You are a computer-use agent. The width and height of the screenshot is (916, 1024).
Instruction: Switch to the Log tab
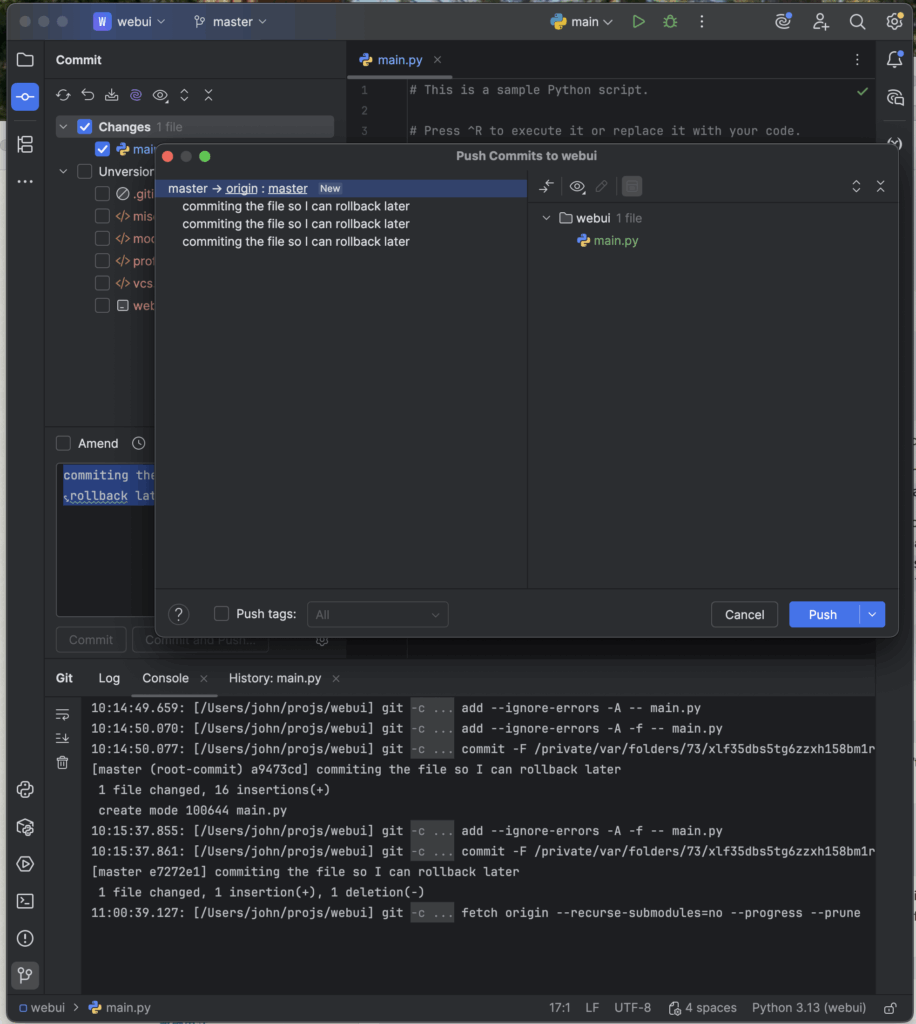pos(109,679)
